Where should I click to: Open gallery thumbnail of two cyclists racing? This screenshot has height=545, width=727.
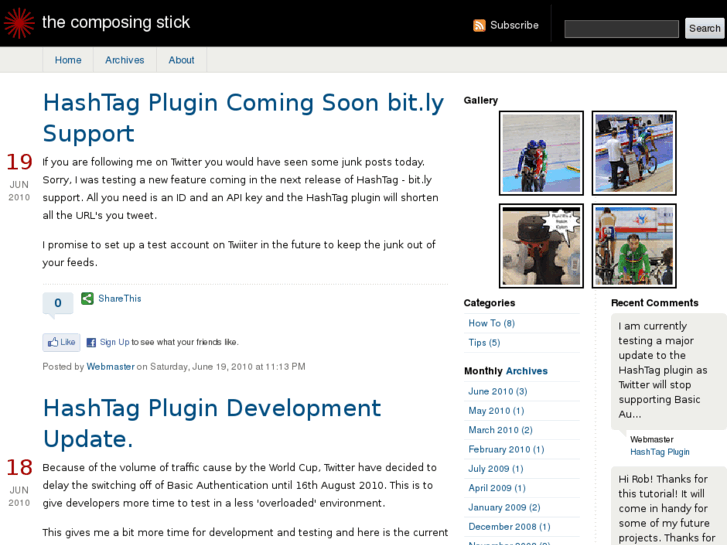(x=541, y=153)
